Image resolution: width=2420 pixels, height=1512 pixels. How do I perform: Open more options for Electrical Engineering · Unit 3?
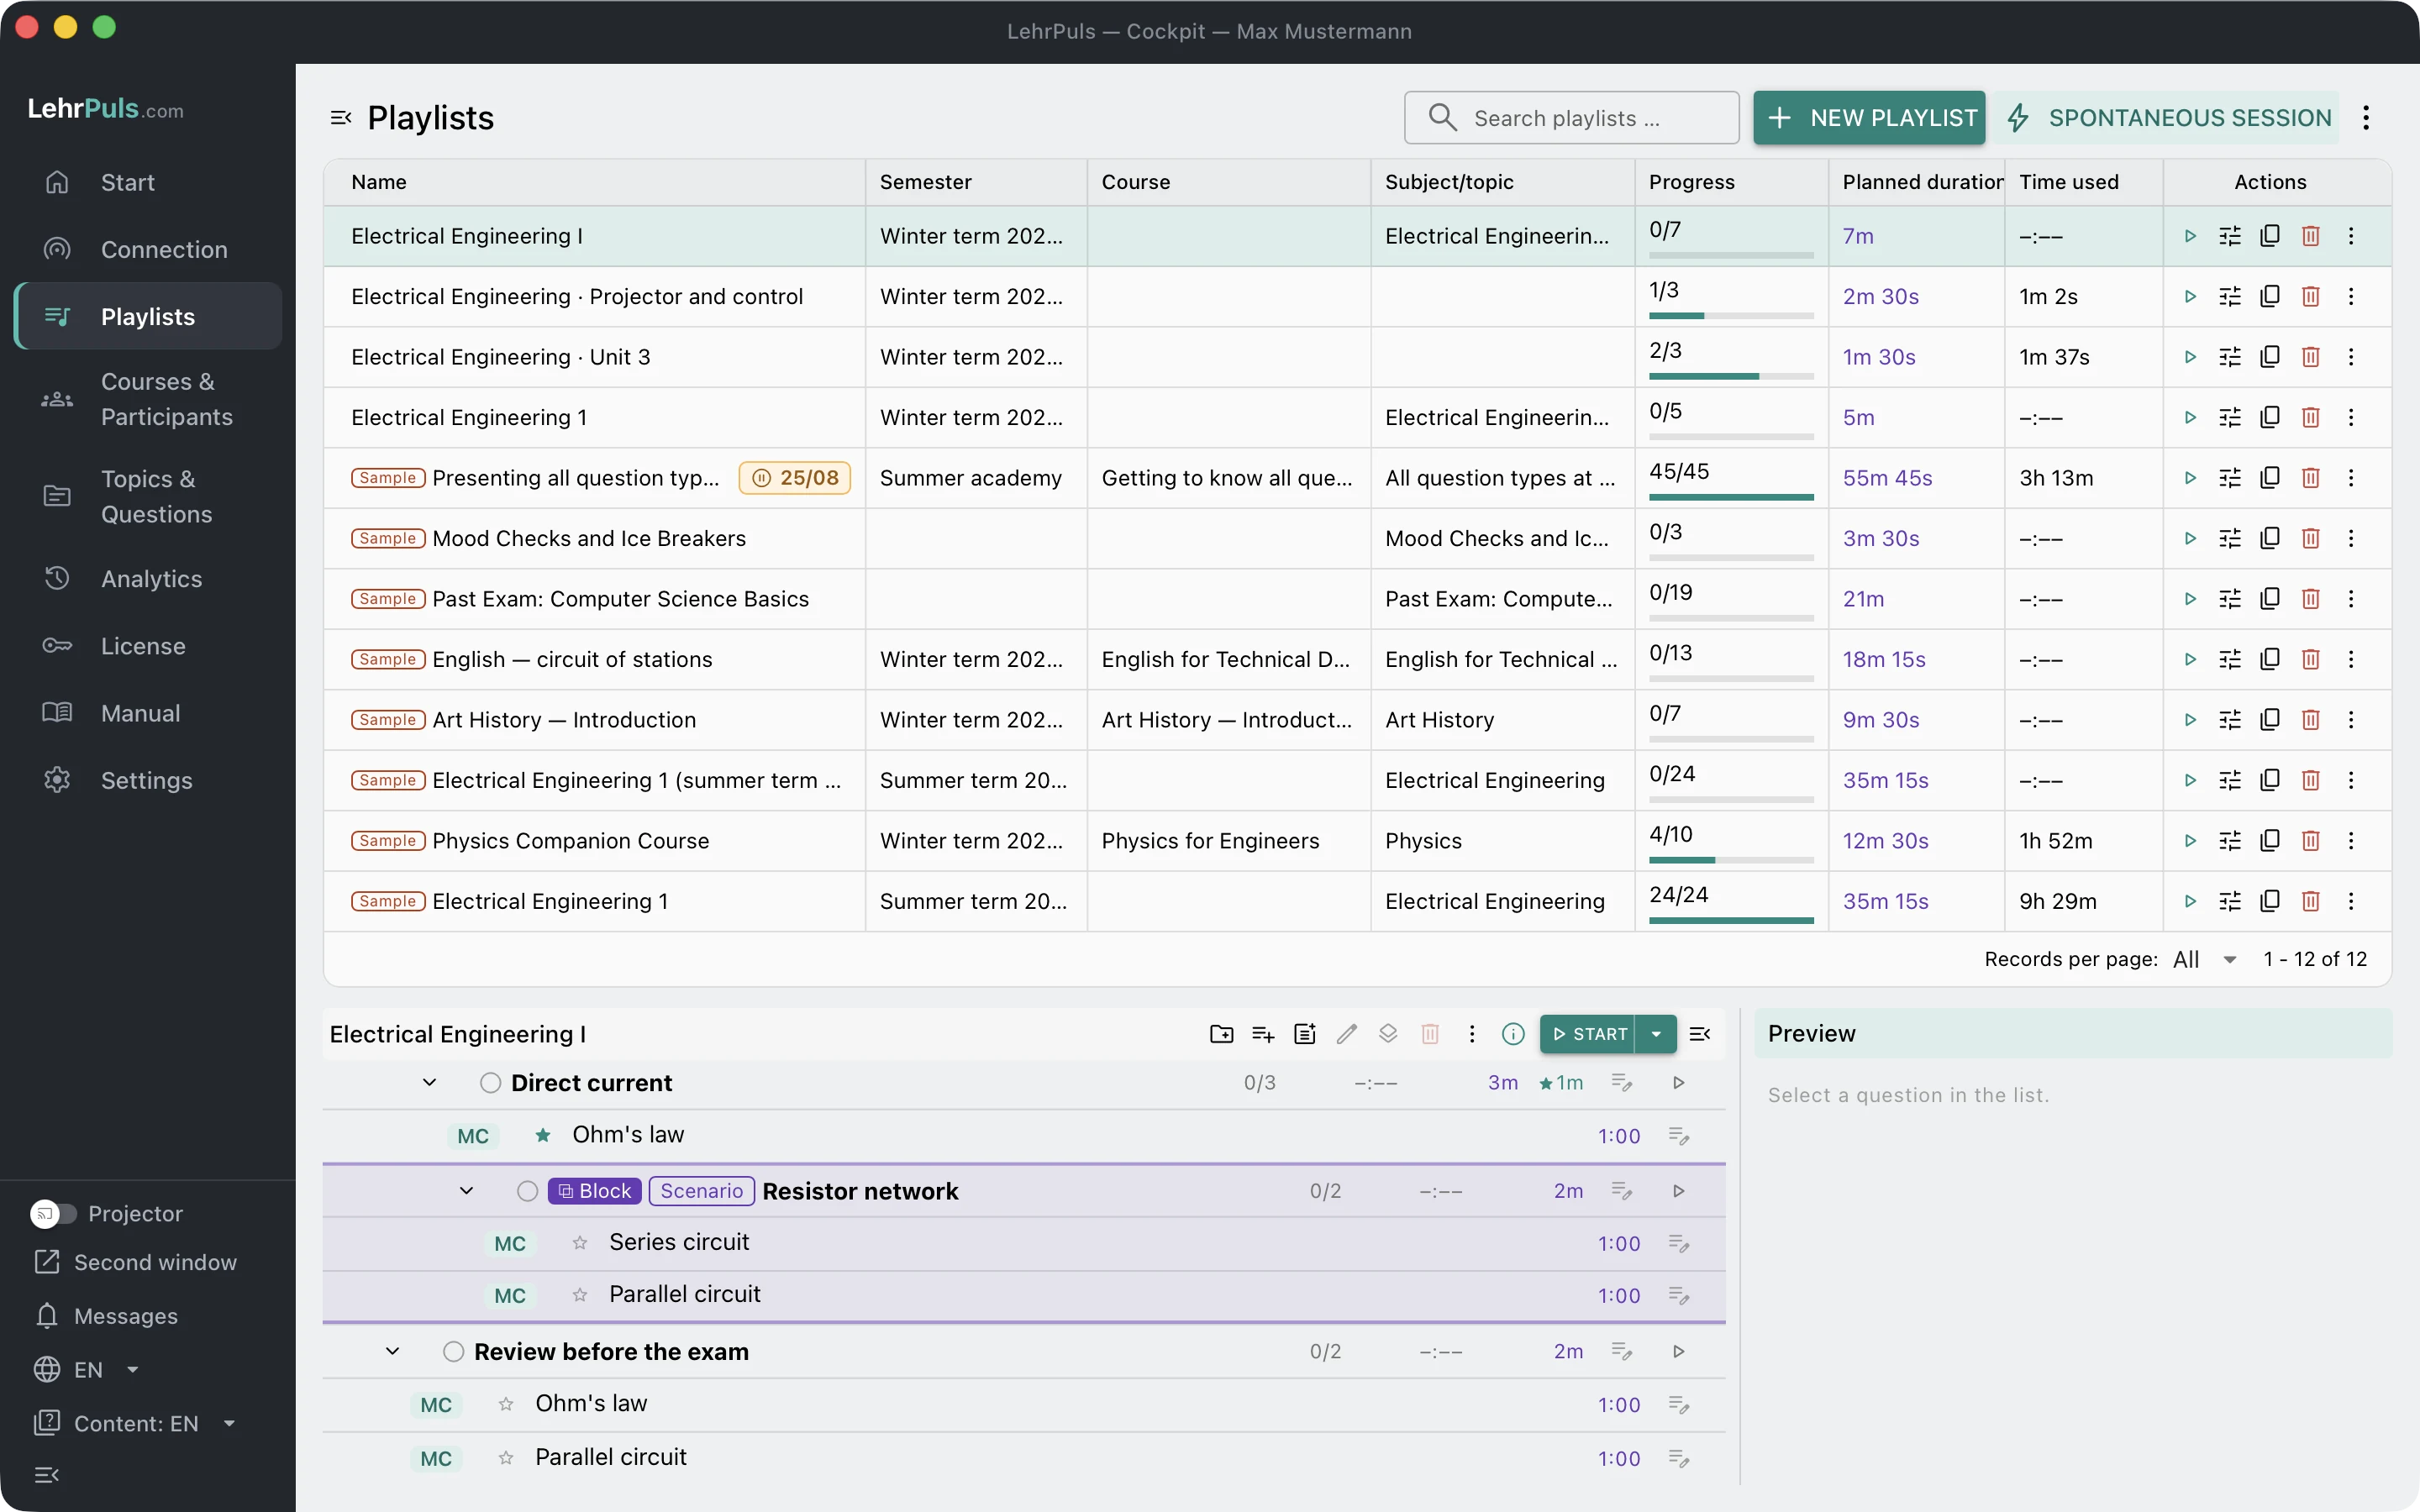point(2351,357)
